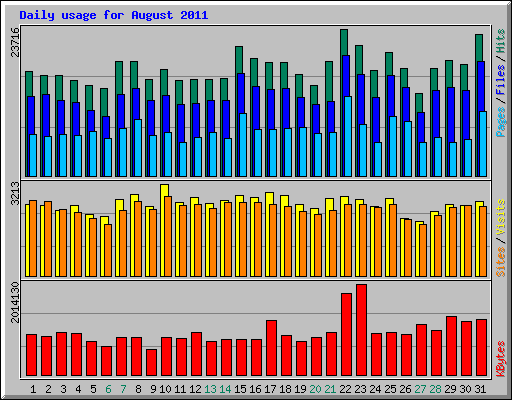Click day label 19 on the x-axis
Screen dimensions: 512x400
tap(300, 389)
